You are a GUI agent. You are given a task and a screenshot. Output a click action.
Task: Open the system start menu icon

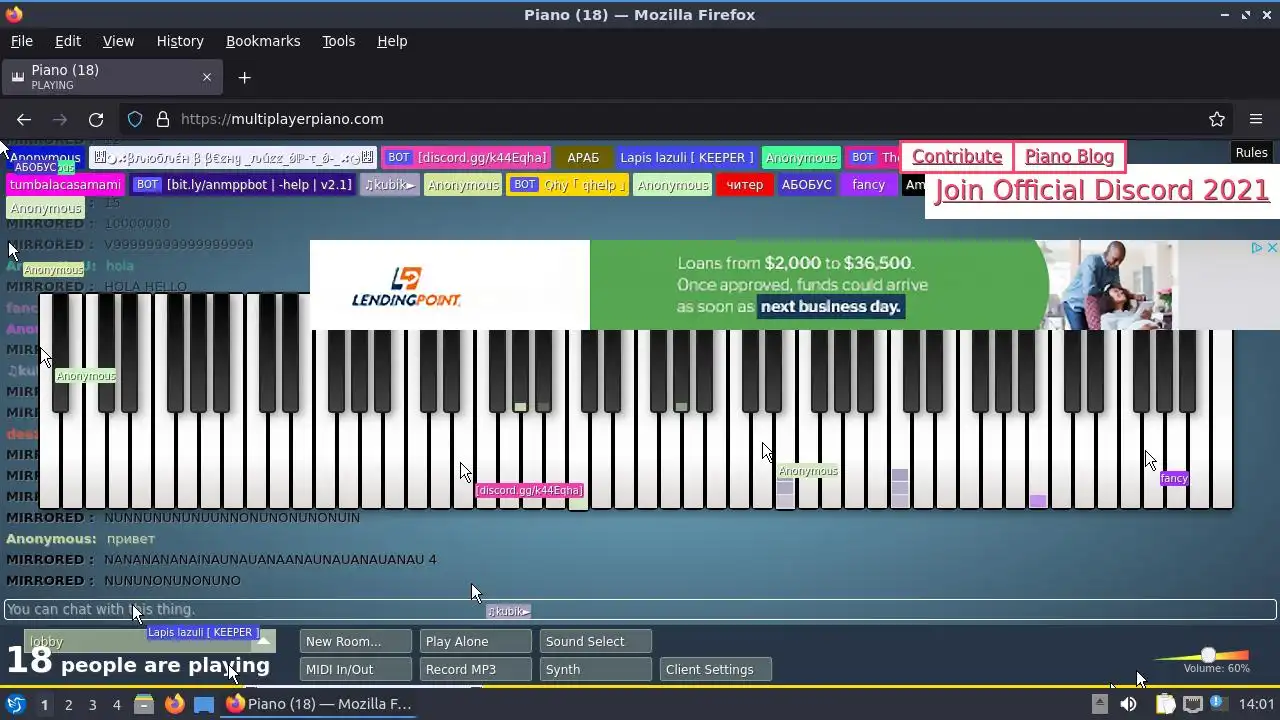point(15,704)
